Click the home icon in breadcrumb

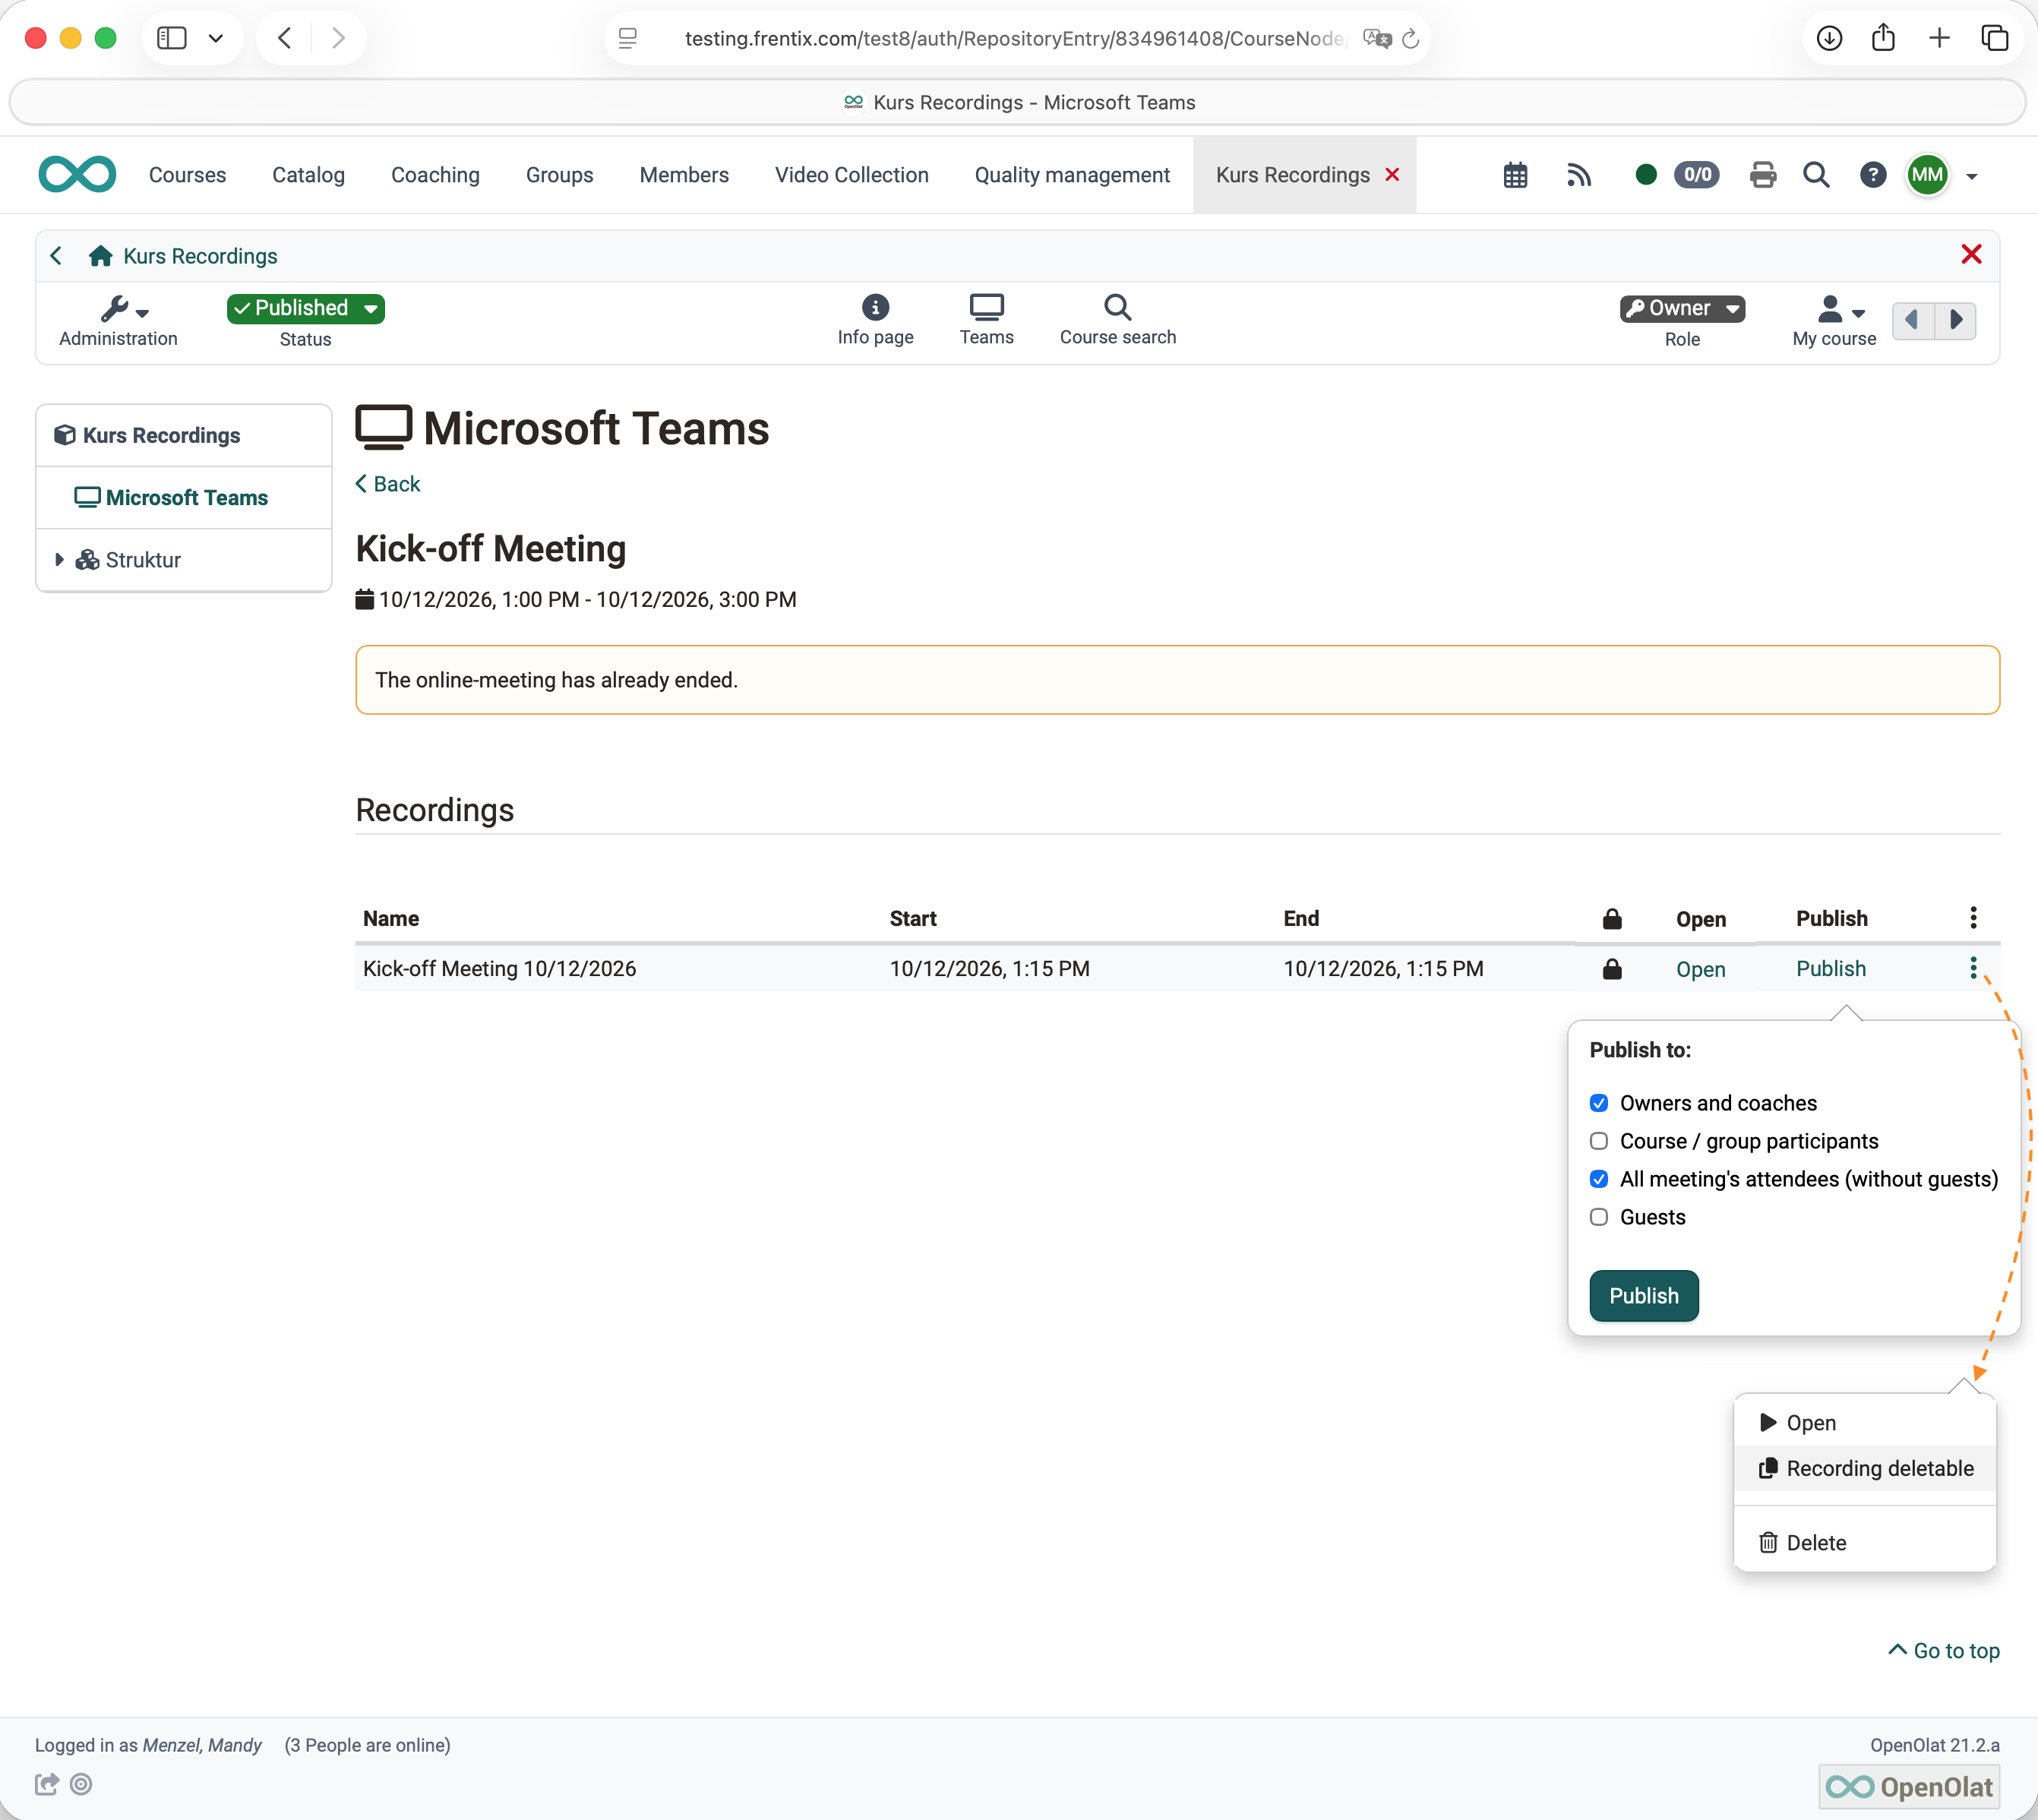100,256
